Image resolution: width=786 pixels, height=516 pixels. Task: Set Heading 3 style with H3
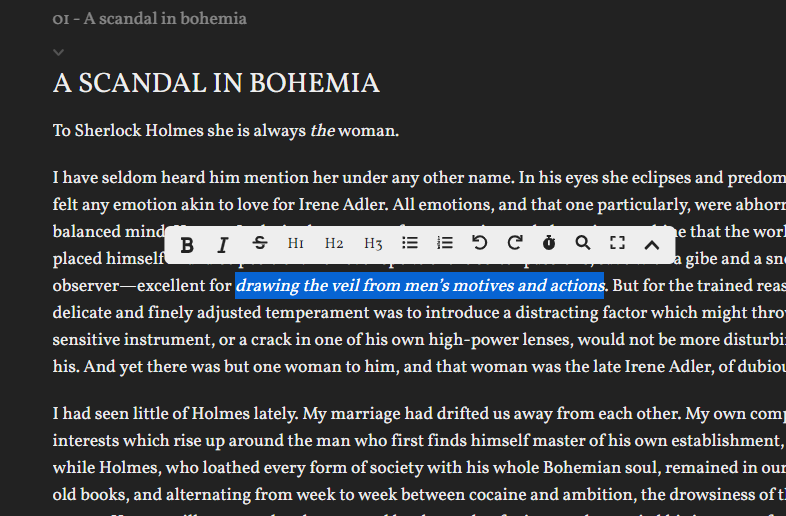coord(373,244)
